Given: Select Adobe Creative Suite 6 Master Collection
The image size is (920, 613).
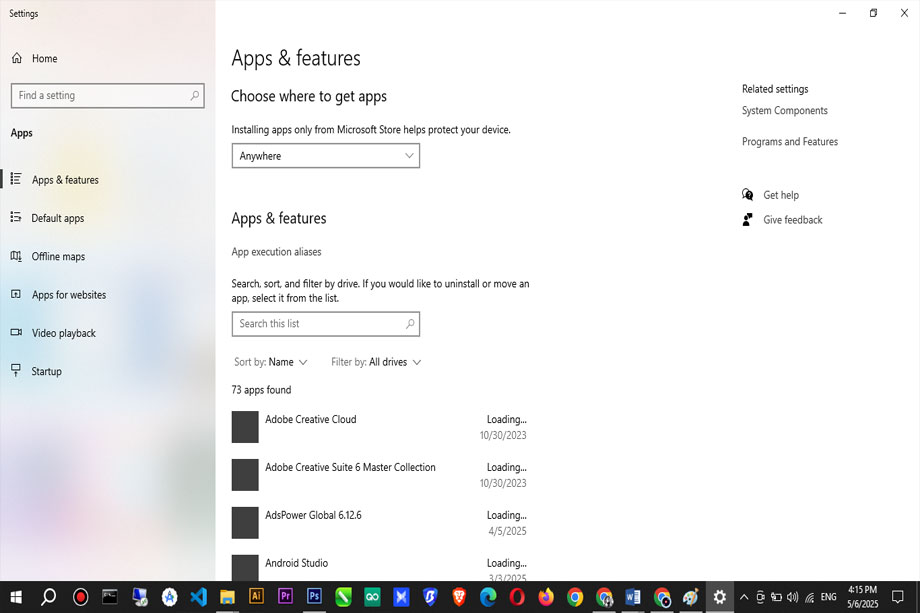Looking at the screenshot, I should [x=379, y=475].
